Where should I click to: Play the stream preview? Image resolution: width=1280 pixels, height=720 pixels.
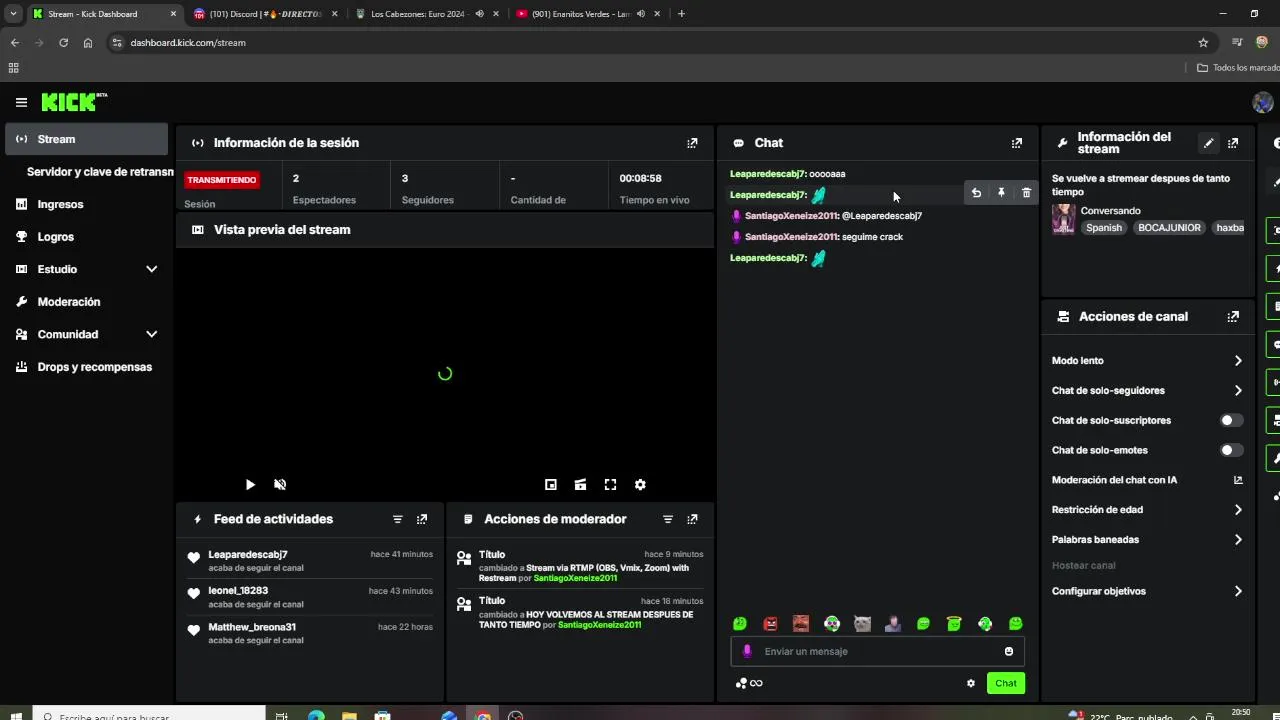(x=250, y=484)
